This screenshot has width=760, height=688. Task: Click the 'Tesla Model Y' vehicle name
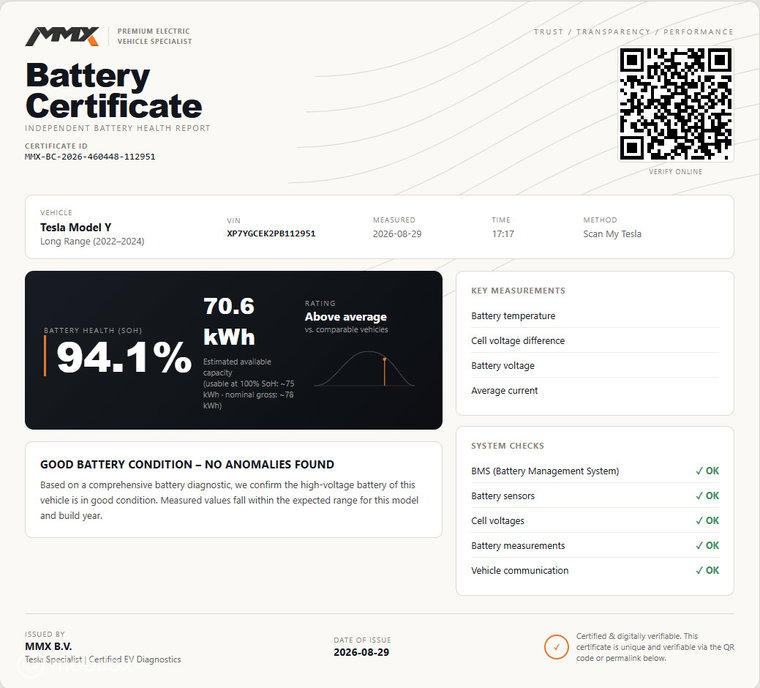(76, 227)
